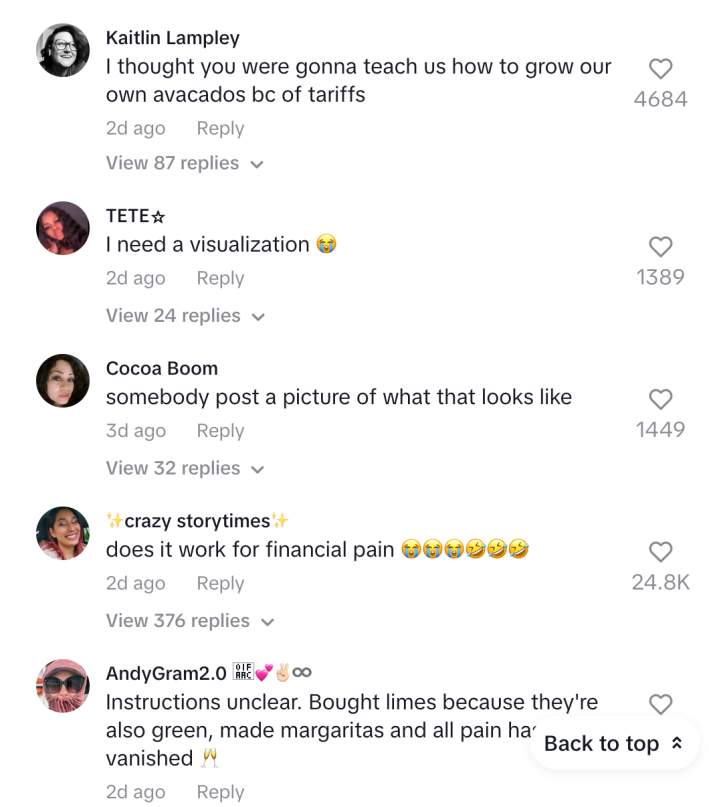Open Kaitlin Lampley's profile avatar

[x=62, y=48]
